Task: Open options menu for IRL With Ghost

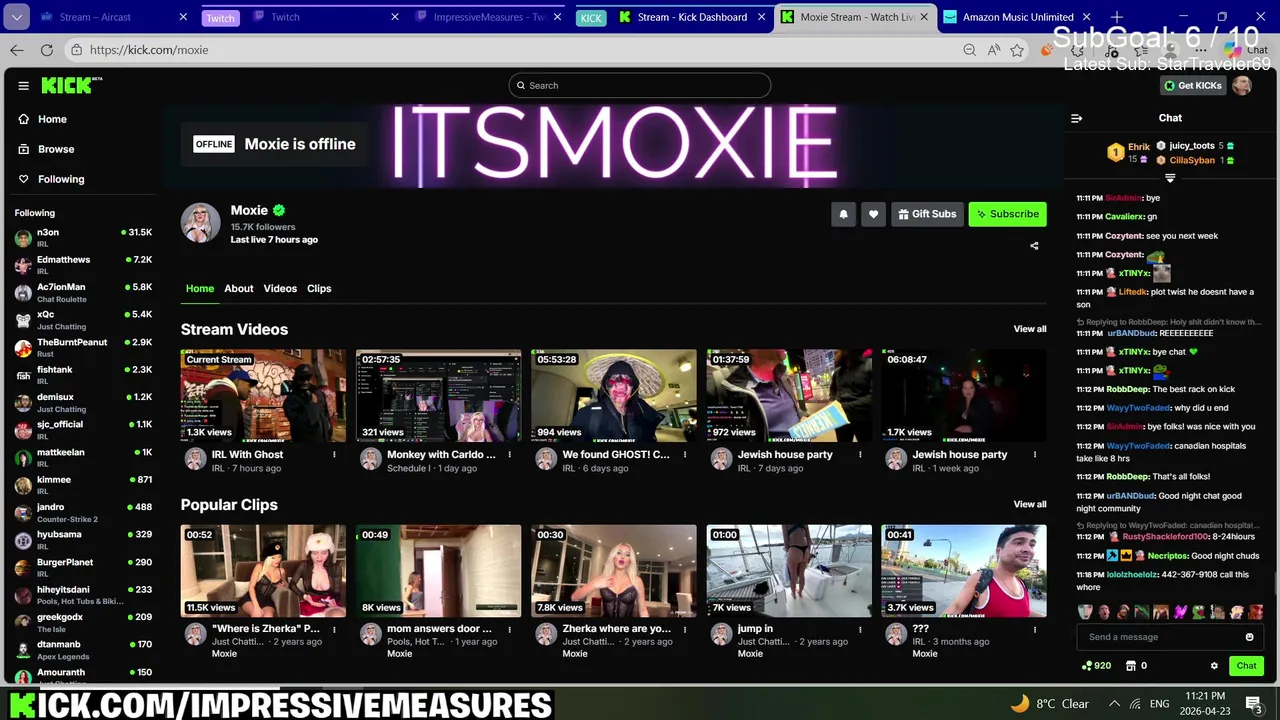Action: 334,455
